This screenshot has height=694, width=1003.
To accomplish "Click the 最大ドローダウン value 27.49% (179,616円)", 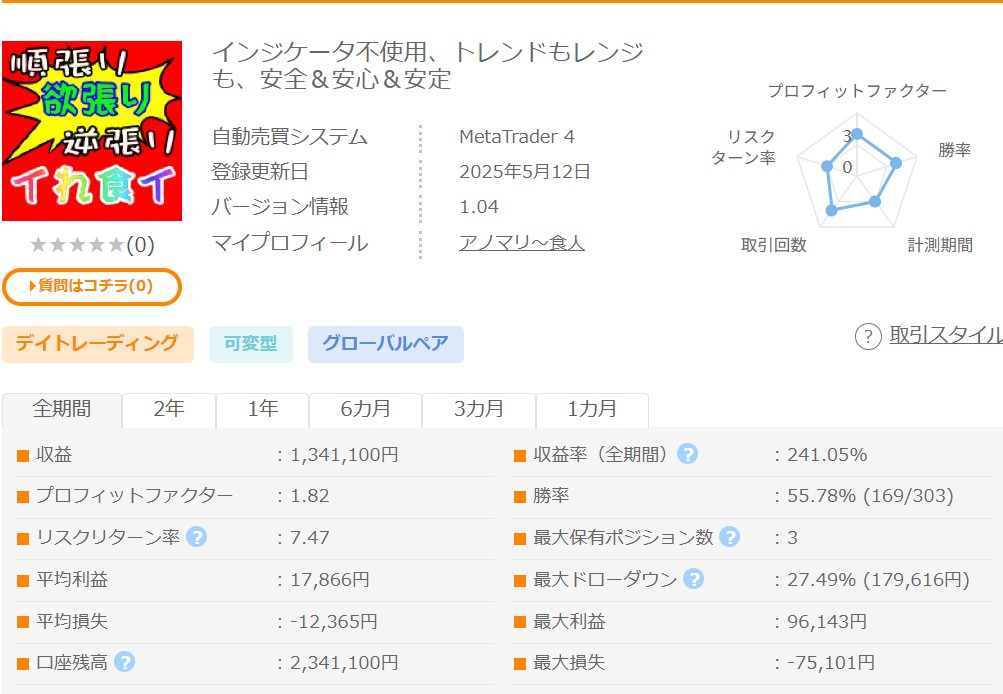I will click(878, 580).
